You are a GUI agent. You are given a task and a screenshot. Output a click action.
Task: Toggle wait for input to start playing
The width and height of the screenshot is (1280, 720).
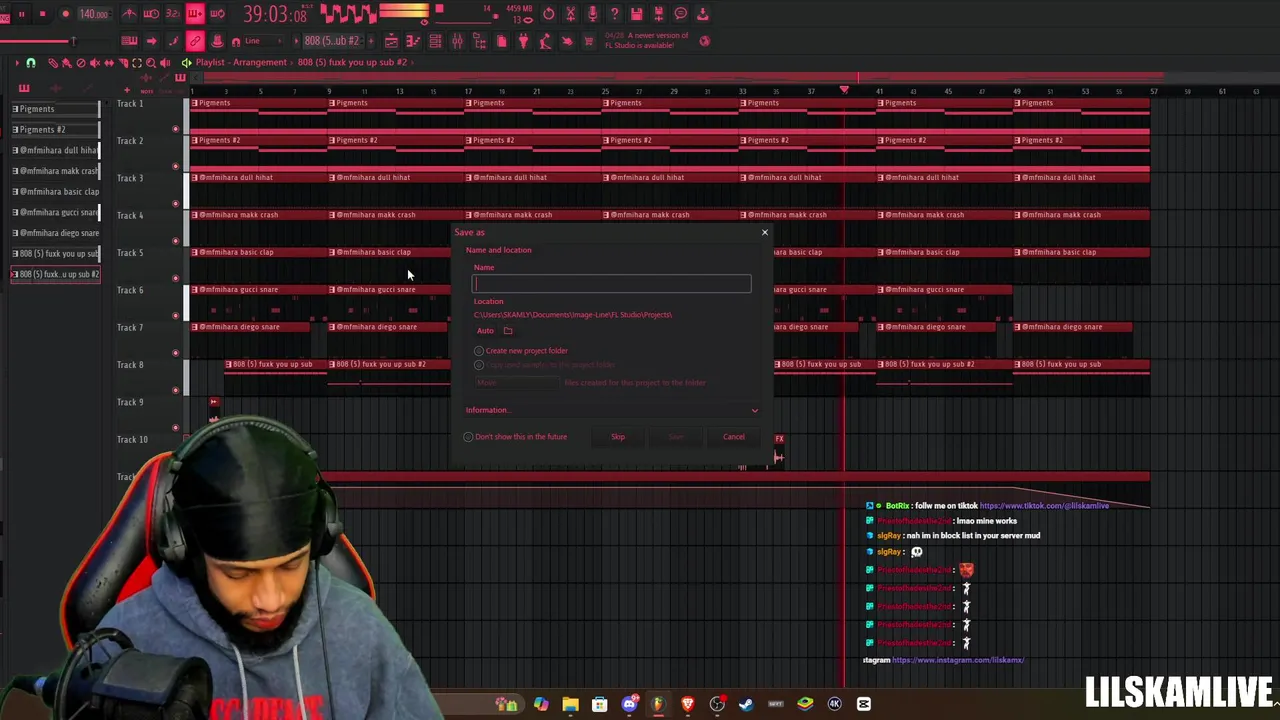(x=151, y=14)
